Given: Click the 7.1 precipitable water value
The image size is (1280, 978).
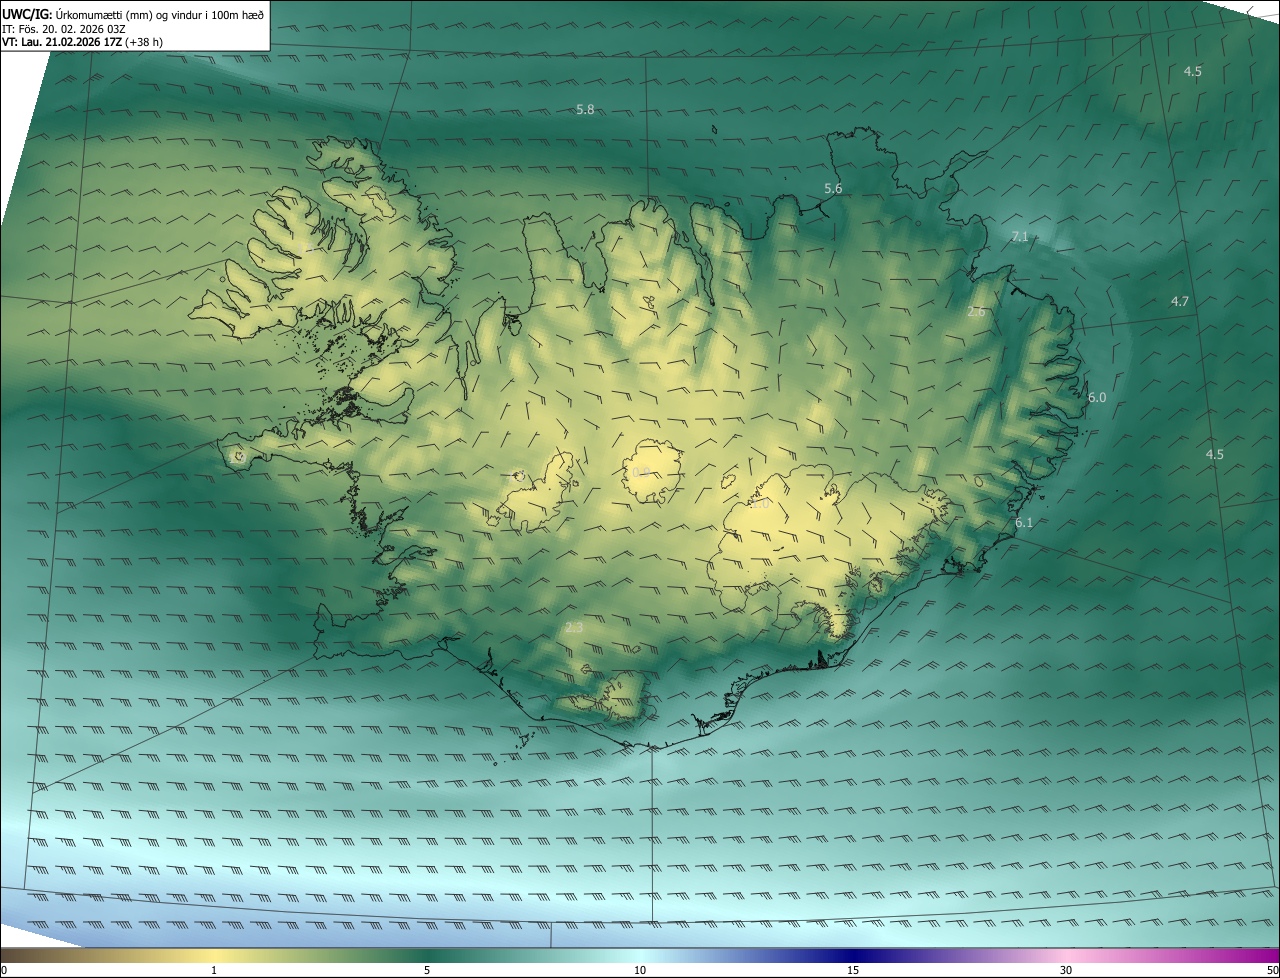Looking at the screenshot, I should point(1020,236).
